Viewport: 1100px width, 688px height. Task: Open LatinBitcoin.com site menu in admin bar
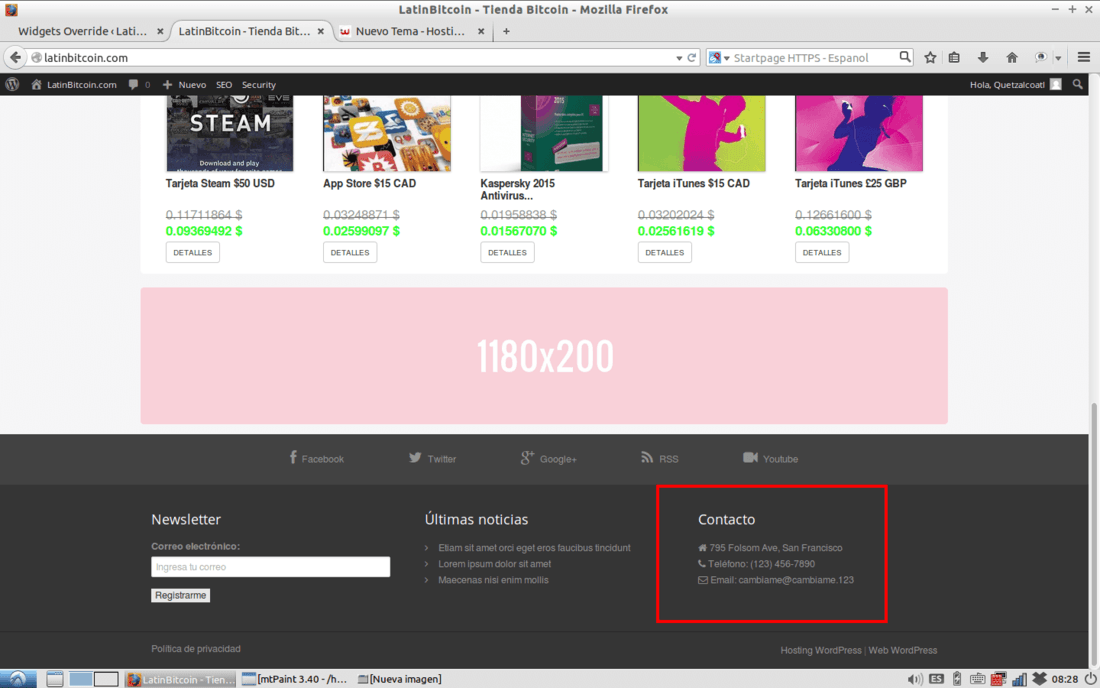tap(74, 84)
